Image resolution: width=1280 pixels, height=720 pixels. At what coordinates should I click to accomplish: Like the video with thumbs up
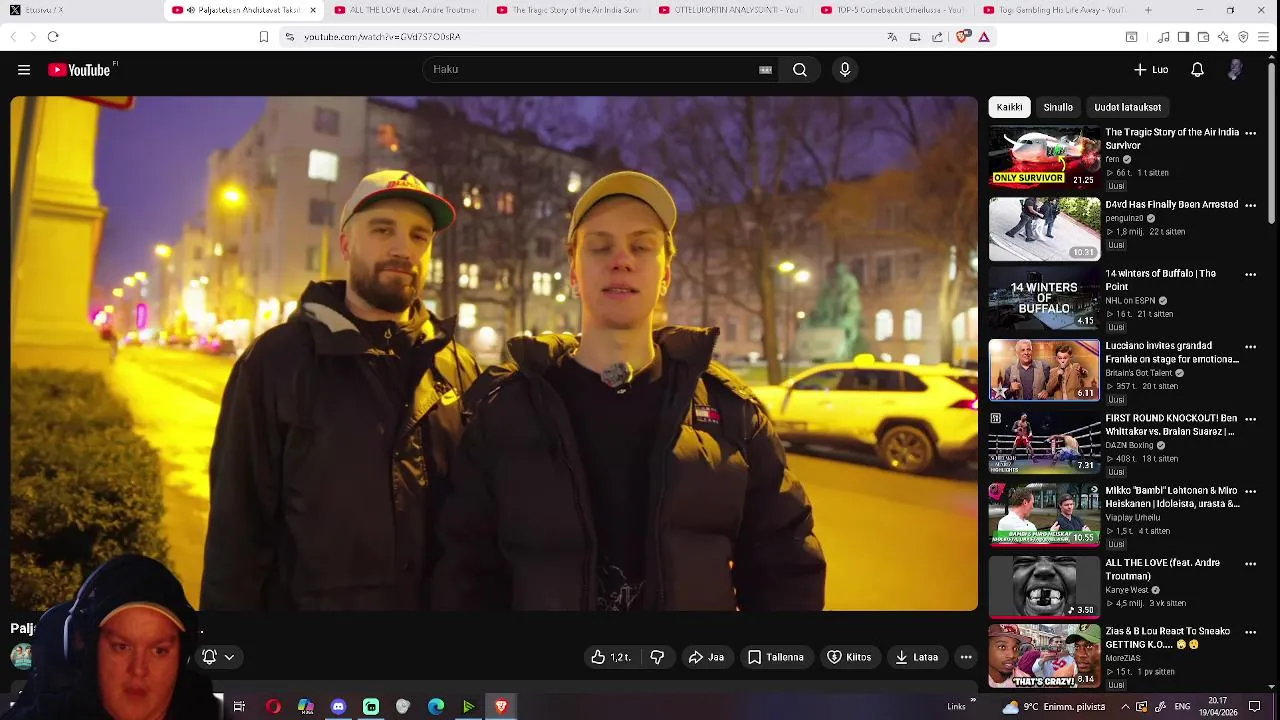tap(610, 657)
